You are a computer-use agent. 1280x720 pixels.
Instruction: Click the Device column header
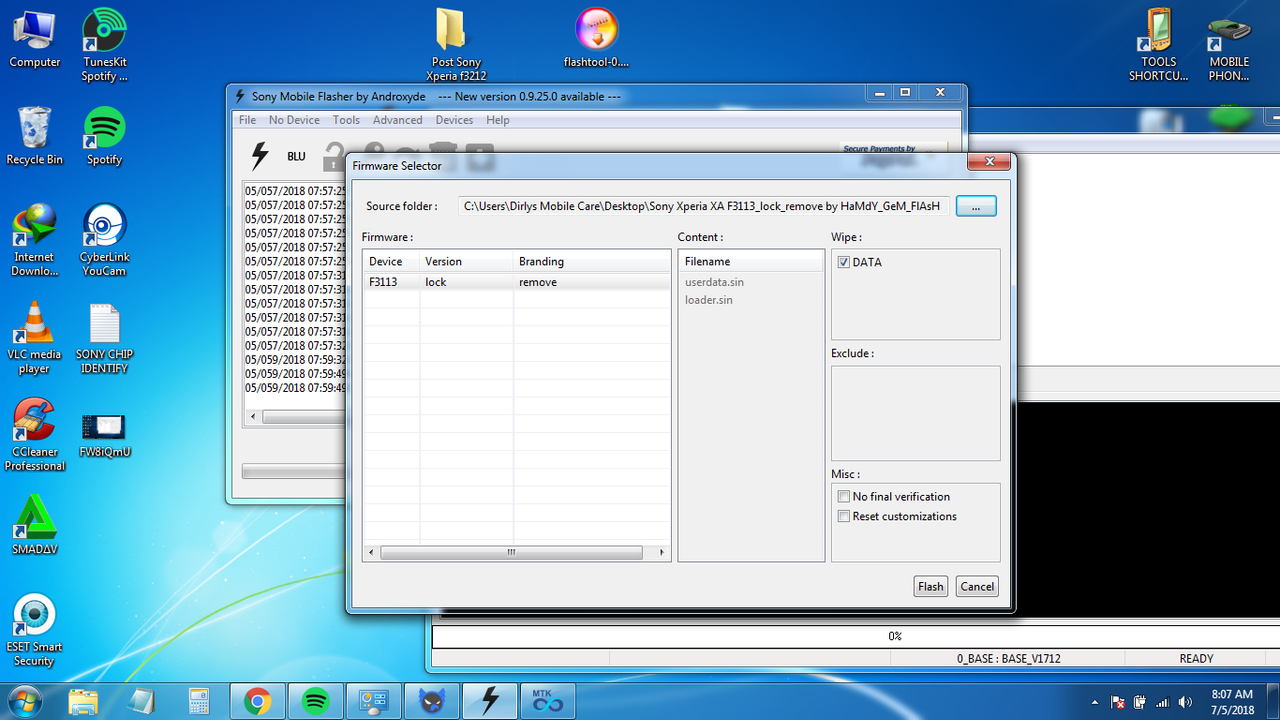[x=391, y=261]
